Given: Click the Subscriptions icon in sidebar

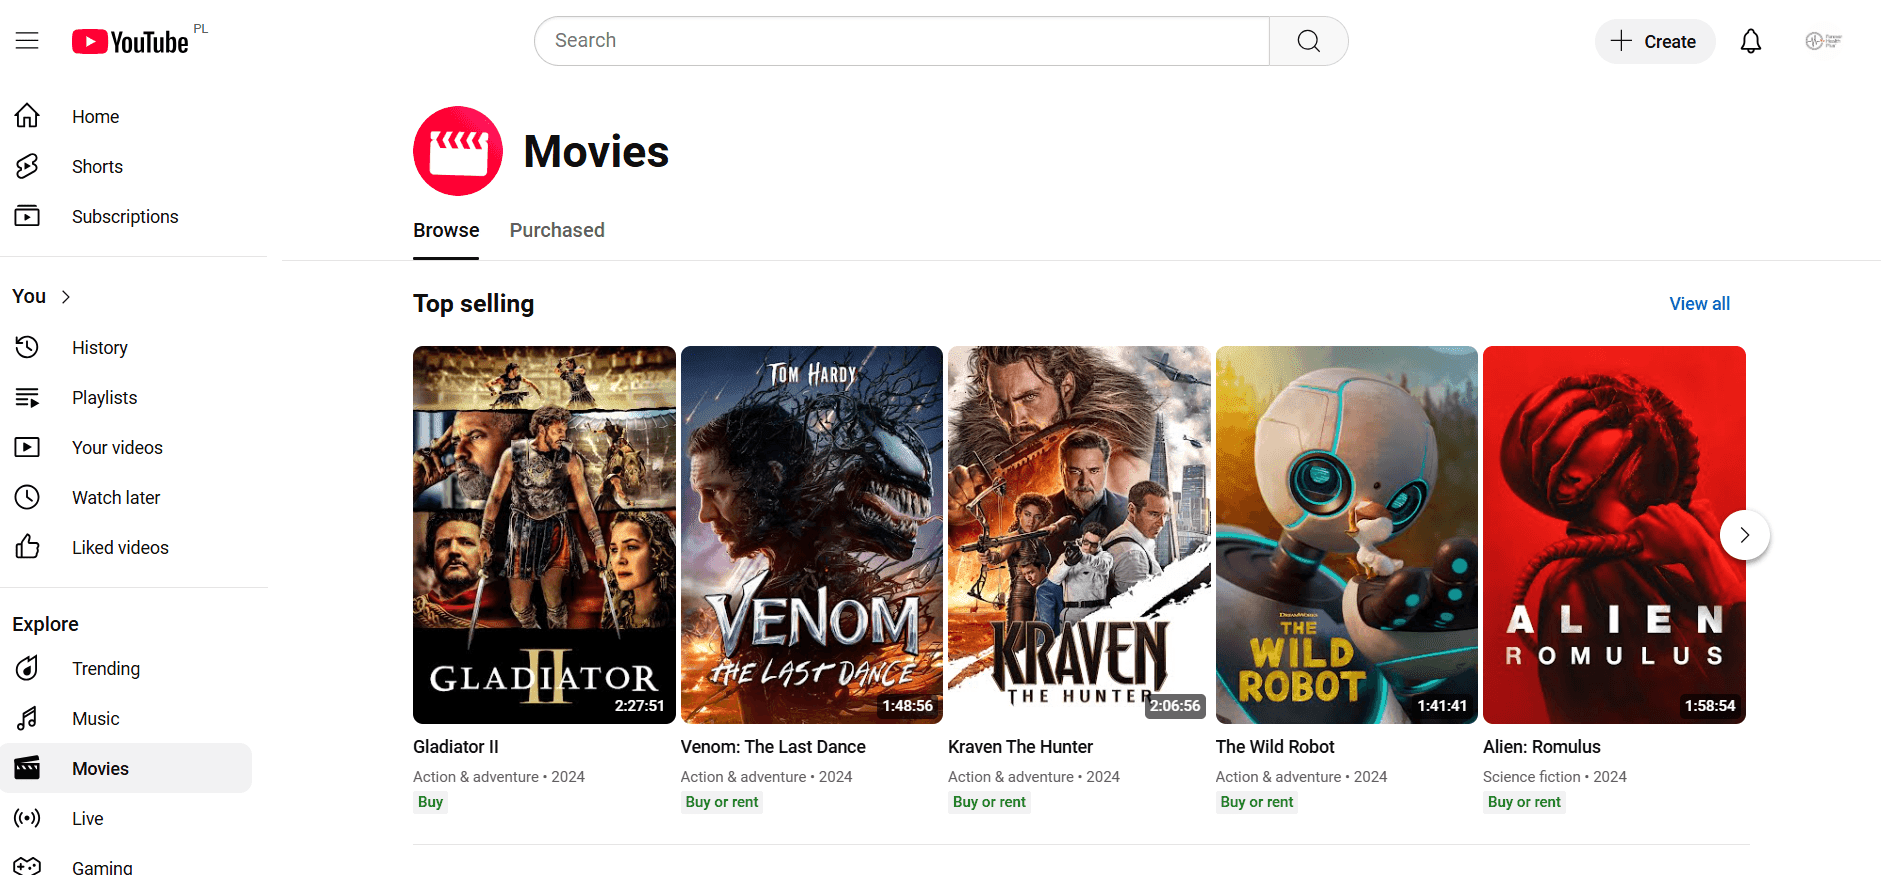Looking at the screenshot, I should click(27, 216).
